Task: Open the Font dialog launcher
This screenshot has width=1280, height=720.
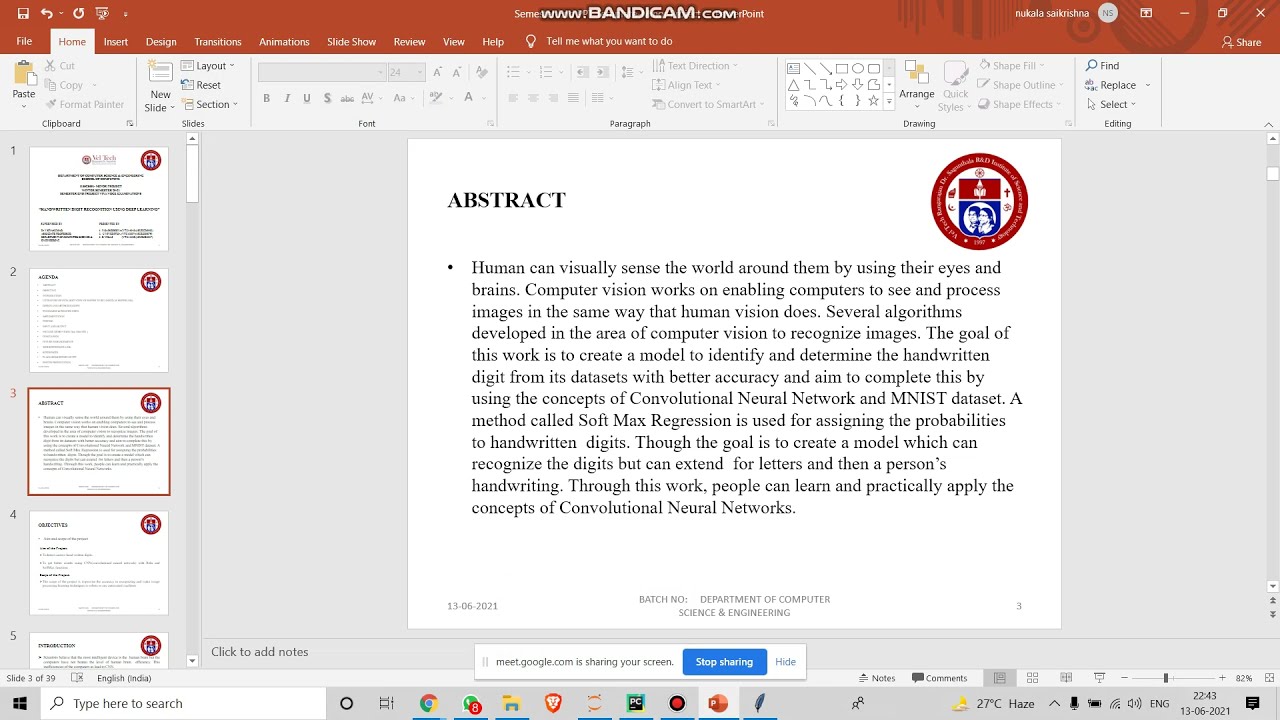Action: (x=490, y=123)
